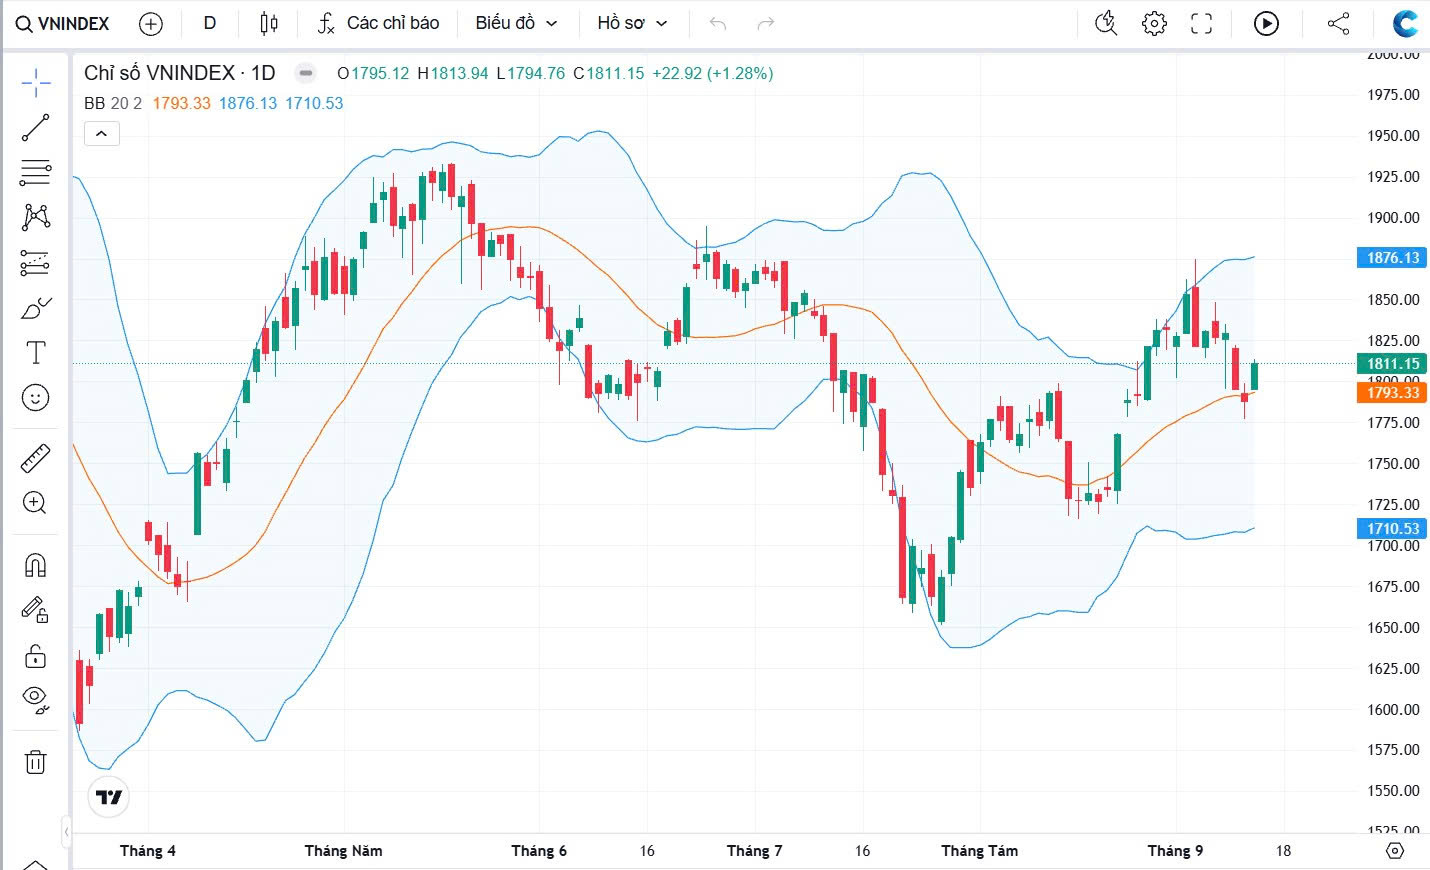This screenshot has height=870, width=1430.
Task: Click the 1876.13 upper band price label
Action: click(1393, 258)
